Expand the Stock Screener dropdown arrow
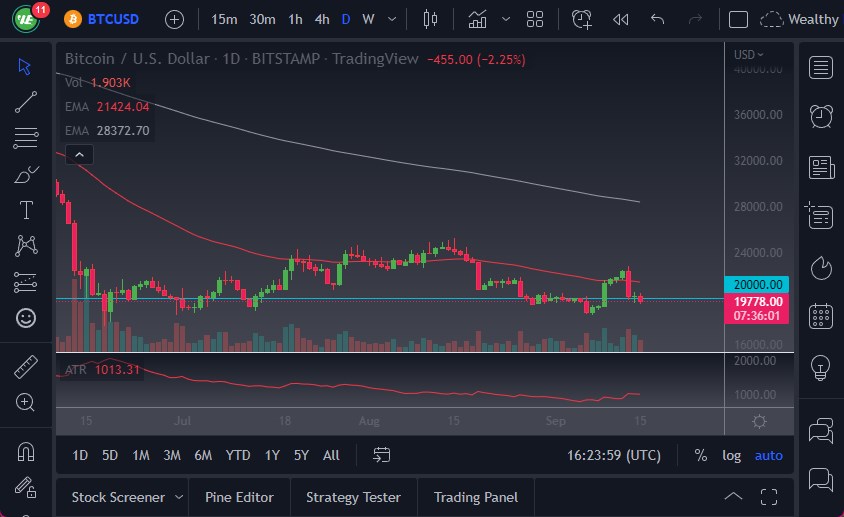 [179, 497]
